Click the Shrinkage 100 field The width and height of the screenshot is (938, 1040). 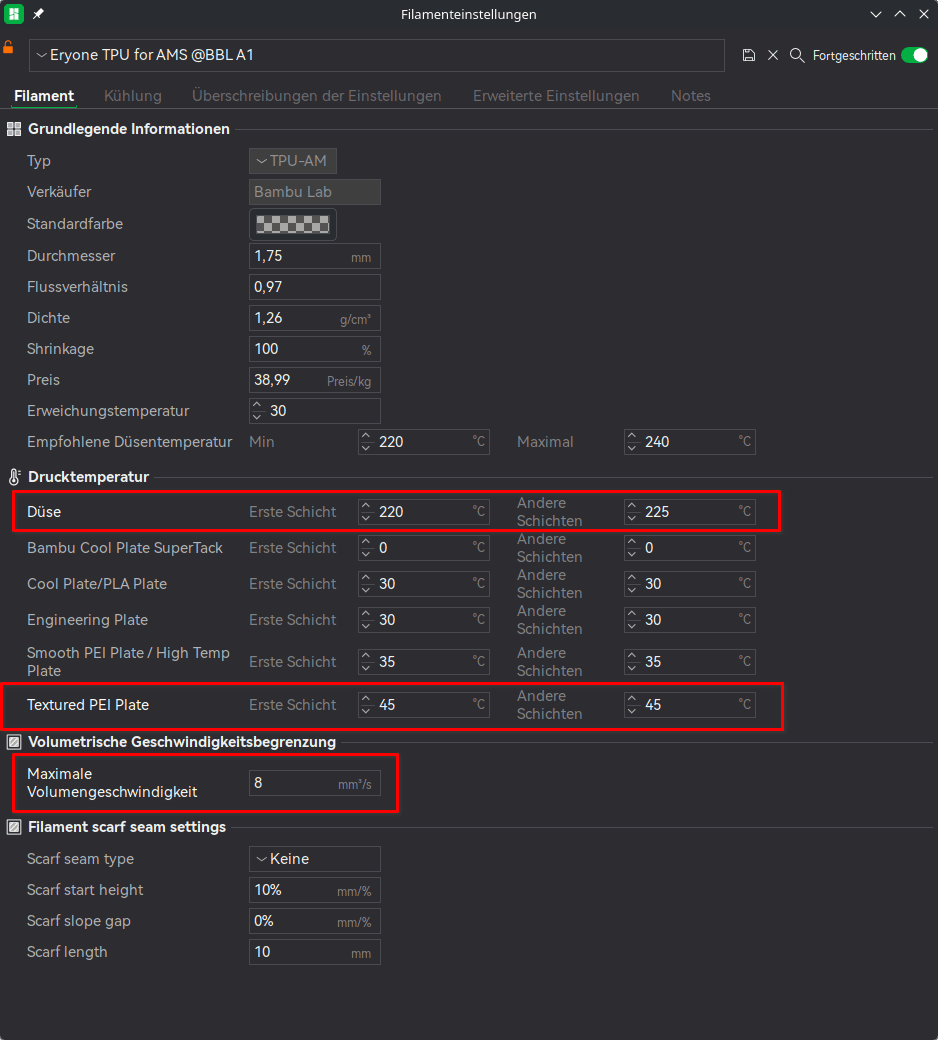coord(314,349)
